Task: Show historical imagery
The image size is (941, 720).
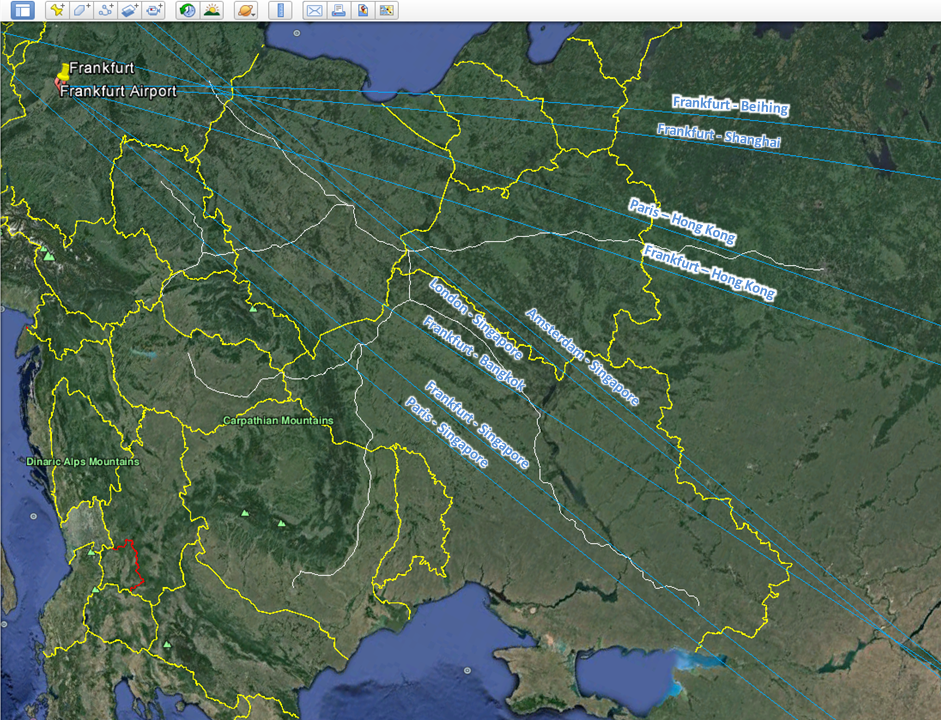Action: tap(187, 11)
